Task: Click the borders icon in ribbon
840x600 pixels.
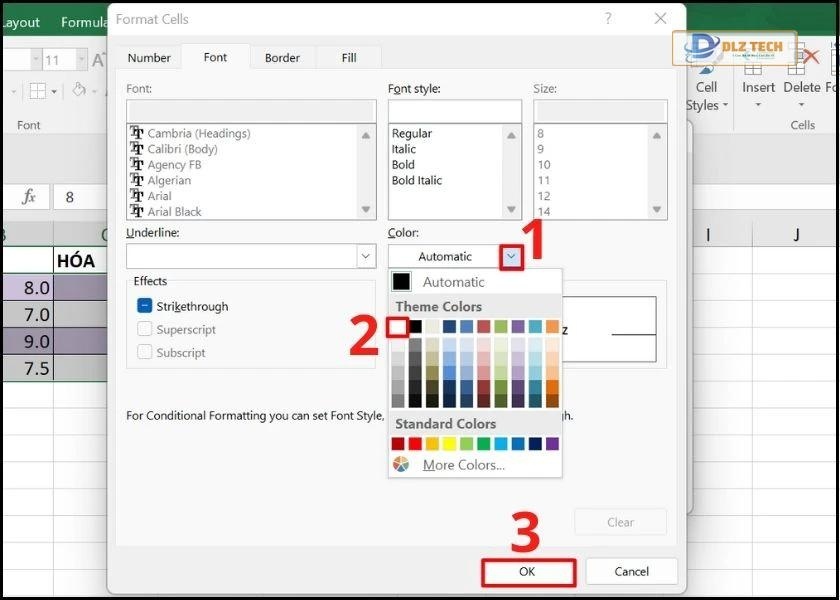Action: pos(37,91)
